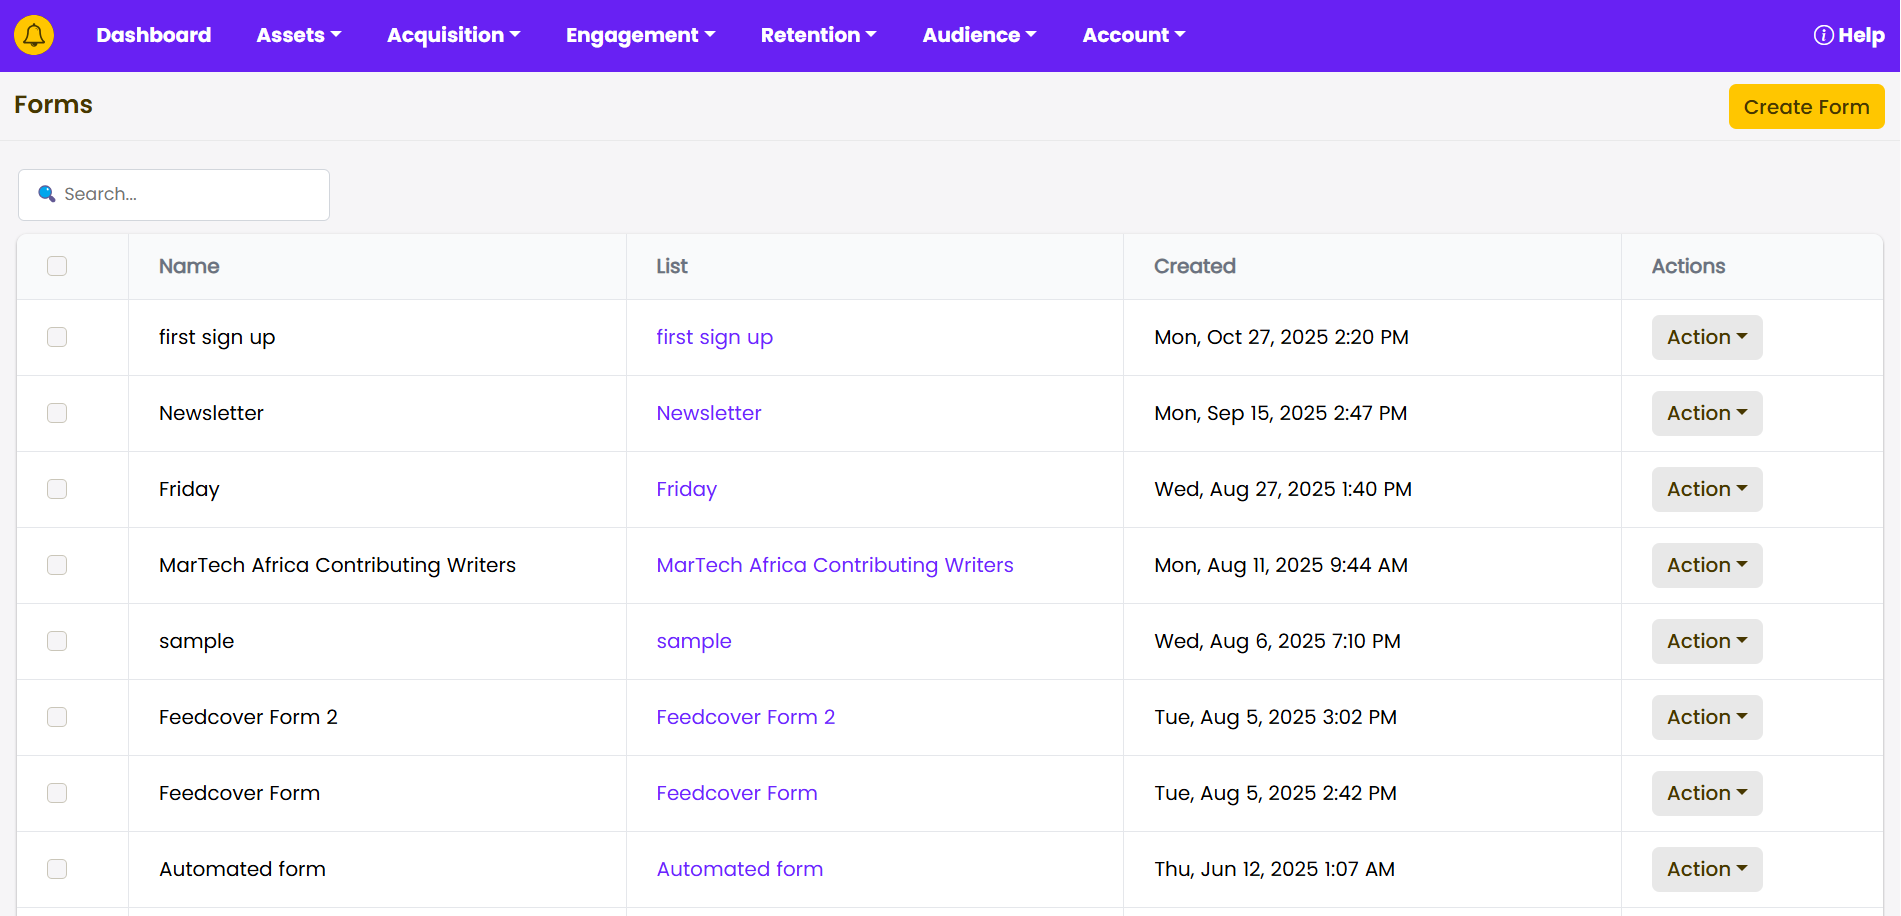1901x916 pixels.
Task: Toggle the select-all checkbox in the table header
Action: pyautogui.click(x=57, y=266)
